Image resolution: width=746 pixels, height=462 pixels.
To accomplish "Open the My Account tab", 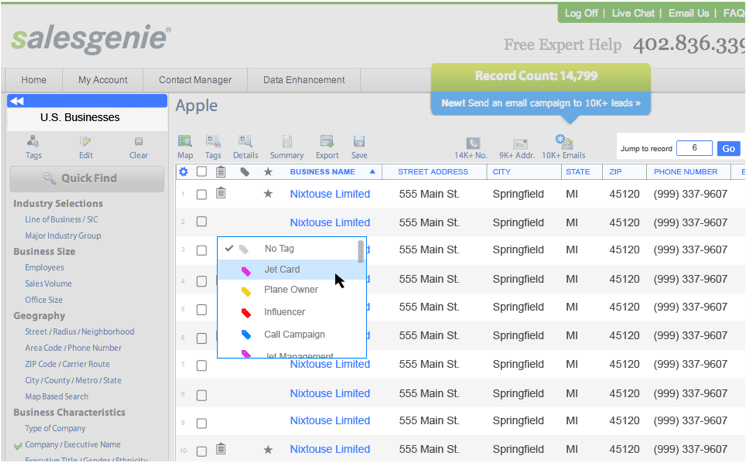I will (x=103, y=80).
